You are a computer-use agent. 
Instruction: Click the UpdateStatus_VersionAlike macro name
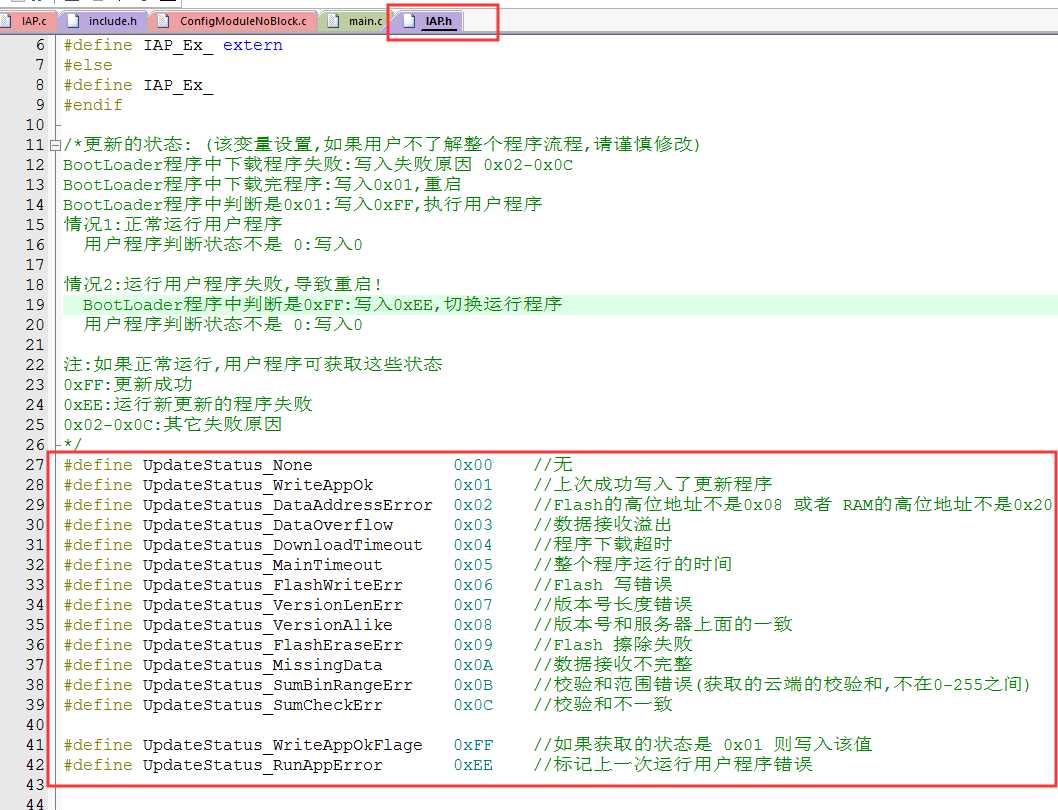[x=268, y=624]
